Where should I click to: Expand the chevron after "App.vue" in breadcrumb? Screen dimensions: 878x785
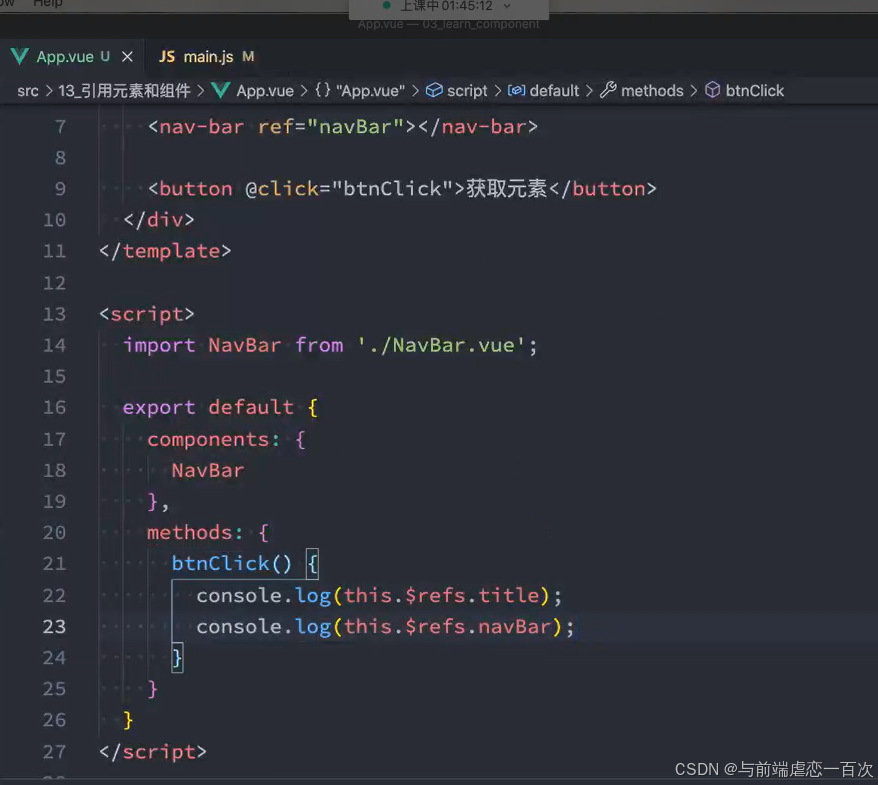(415, 91)
